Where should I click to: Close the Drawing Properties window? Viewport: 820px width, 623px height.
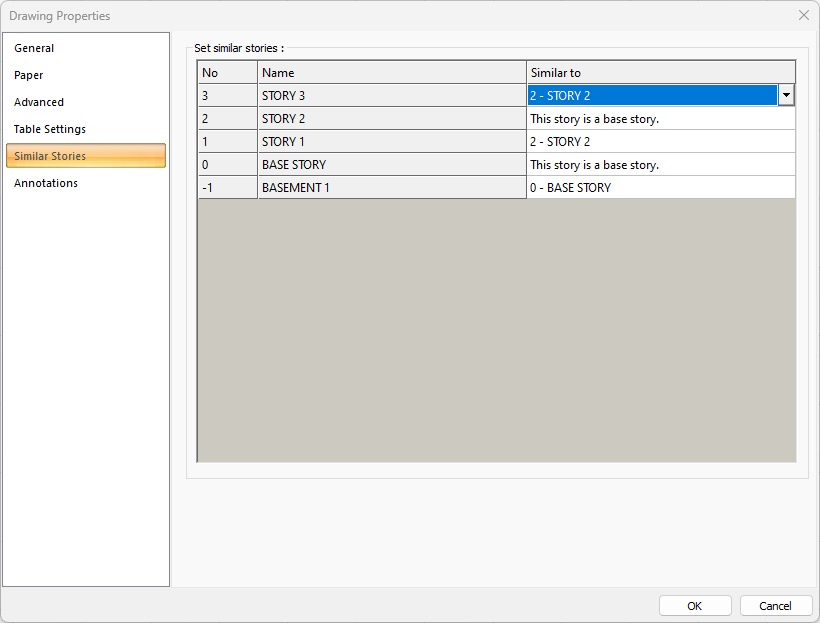tap(803, 16)
